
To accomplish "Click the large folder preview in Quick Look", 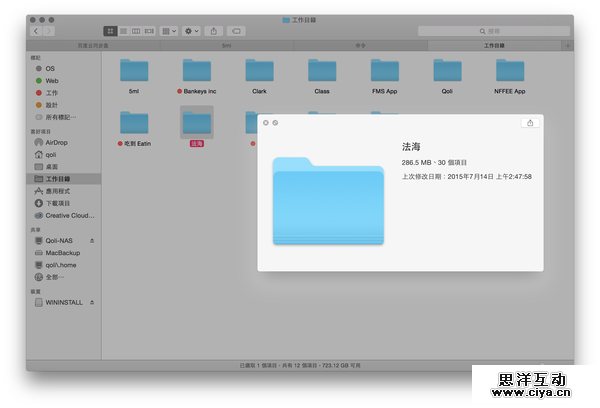I will coord(328,201).
